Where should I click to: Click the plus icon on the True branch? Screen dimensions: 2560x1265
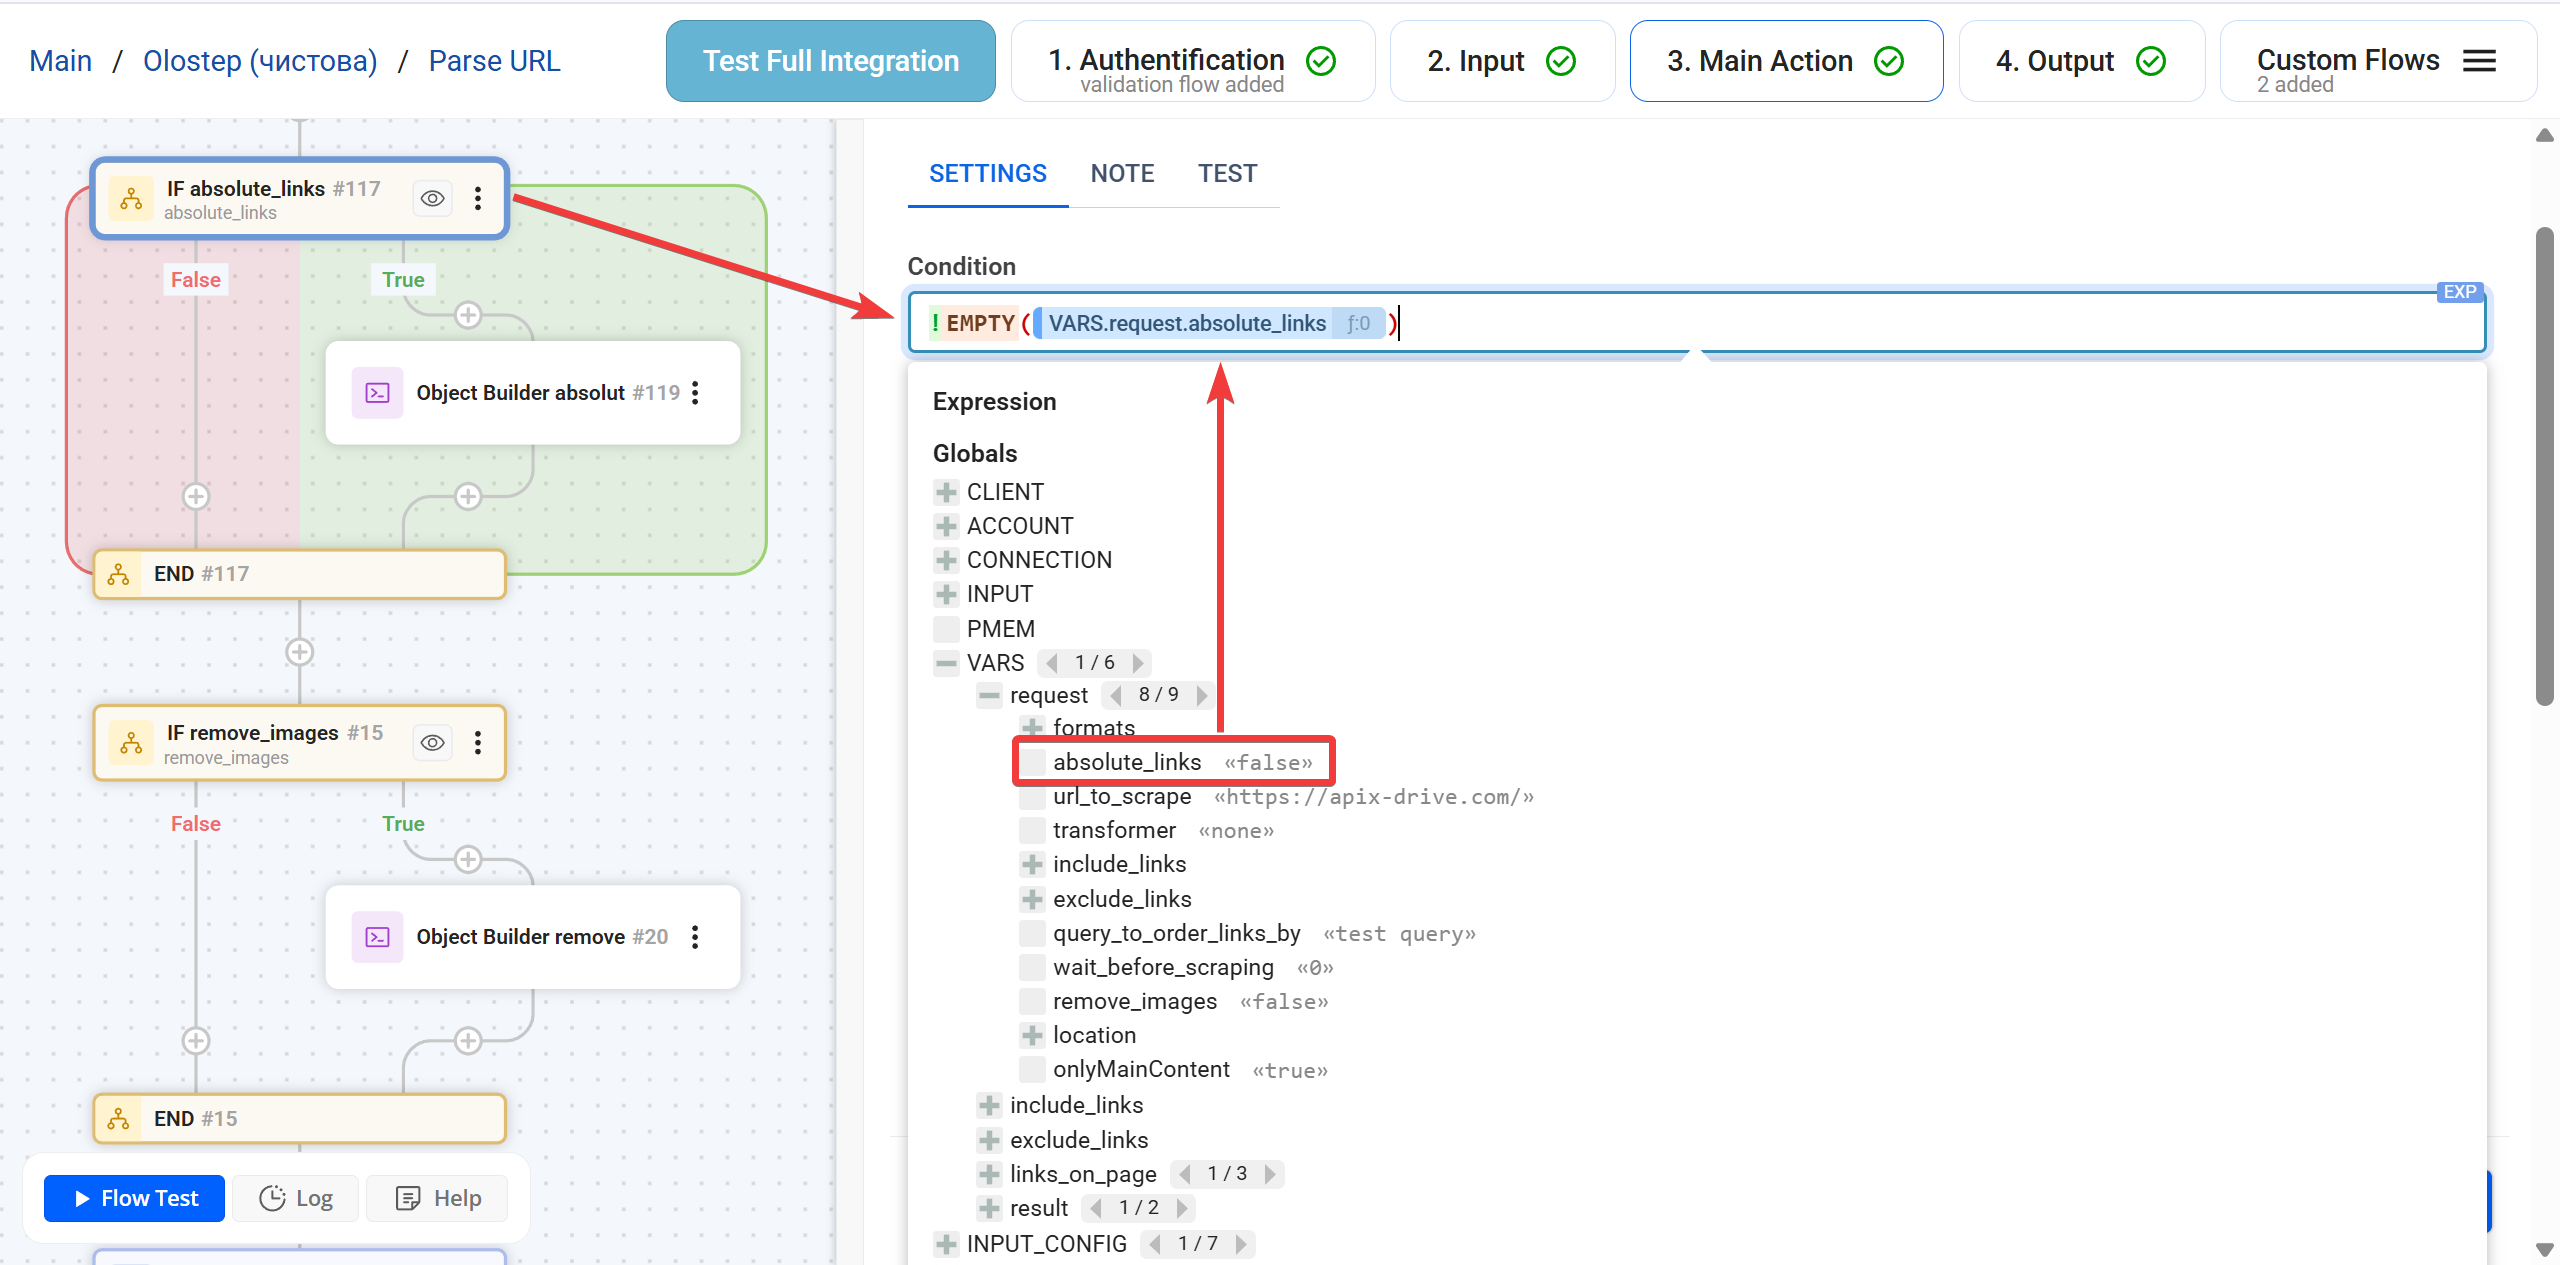point(467,314)
